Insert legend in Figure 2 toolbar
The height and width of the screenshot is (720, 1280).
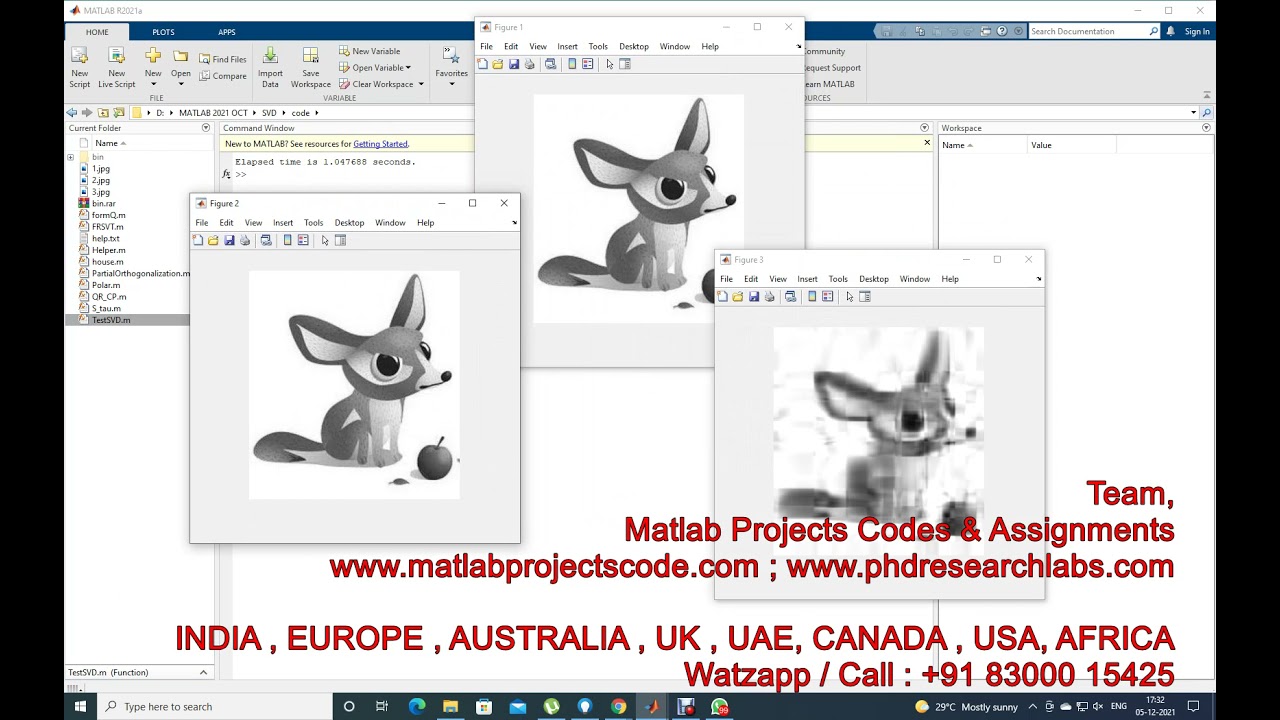(303, 240)
